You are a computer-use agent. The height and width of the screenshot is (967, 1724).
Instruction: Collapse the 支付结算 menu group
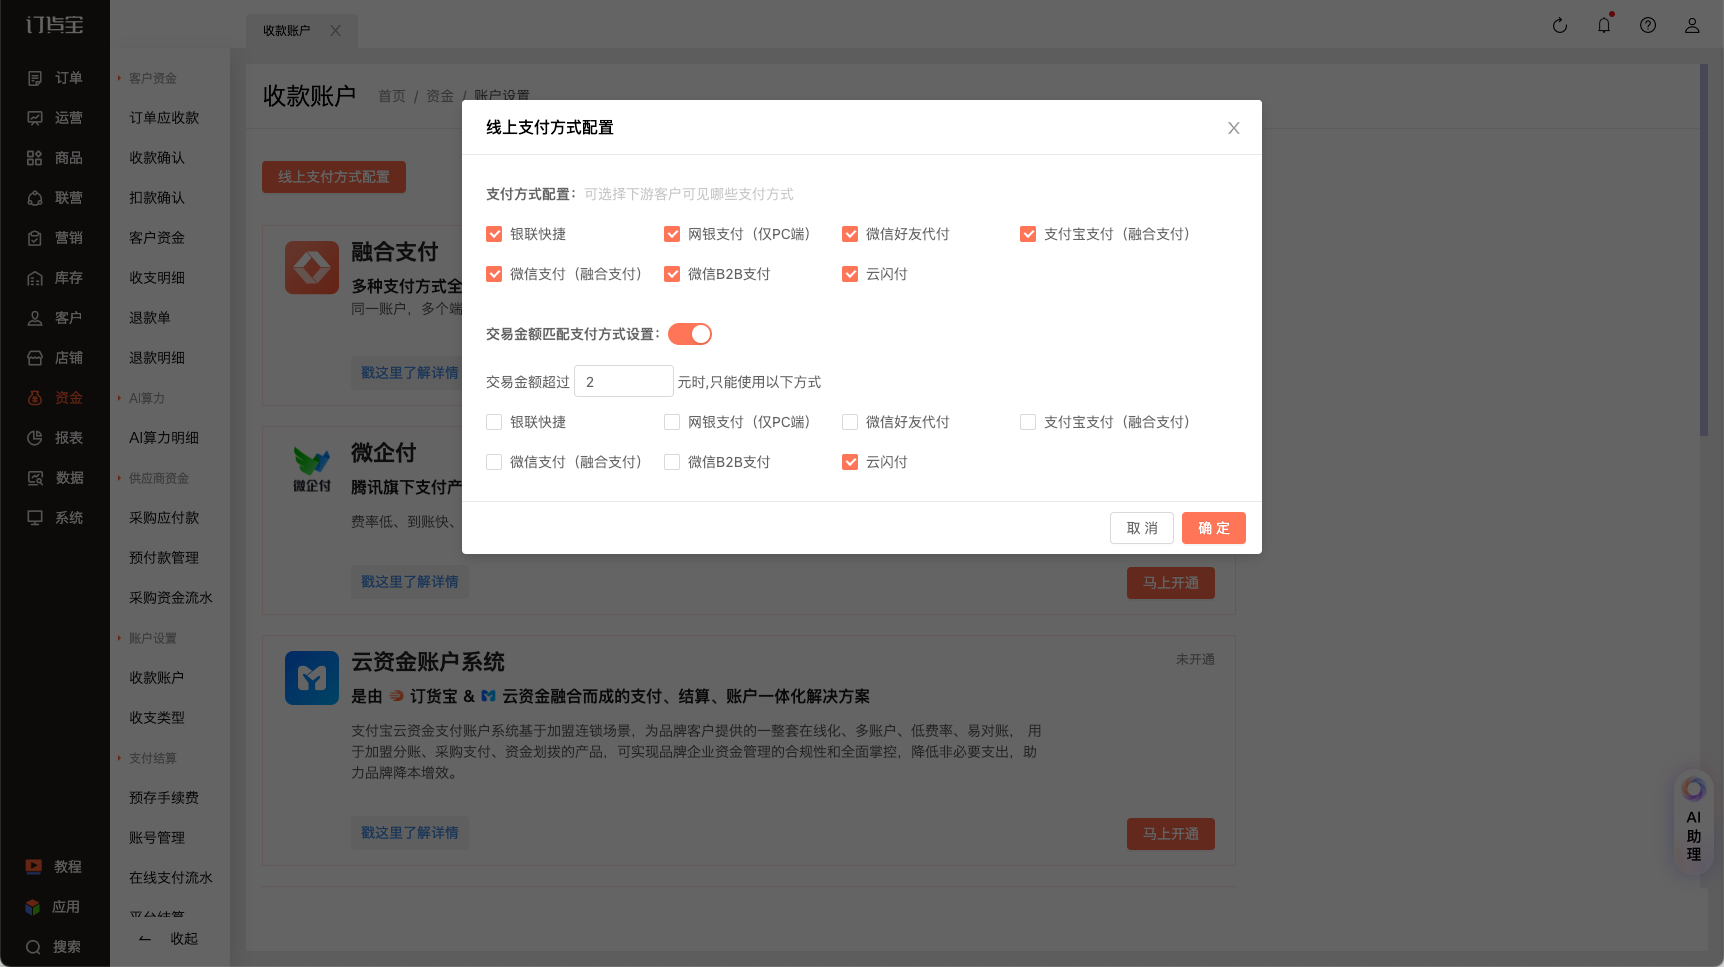[x=148, y=758]
